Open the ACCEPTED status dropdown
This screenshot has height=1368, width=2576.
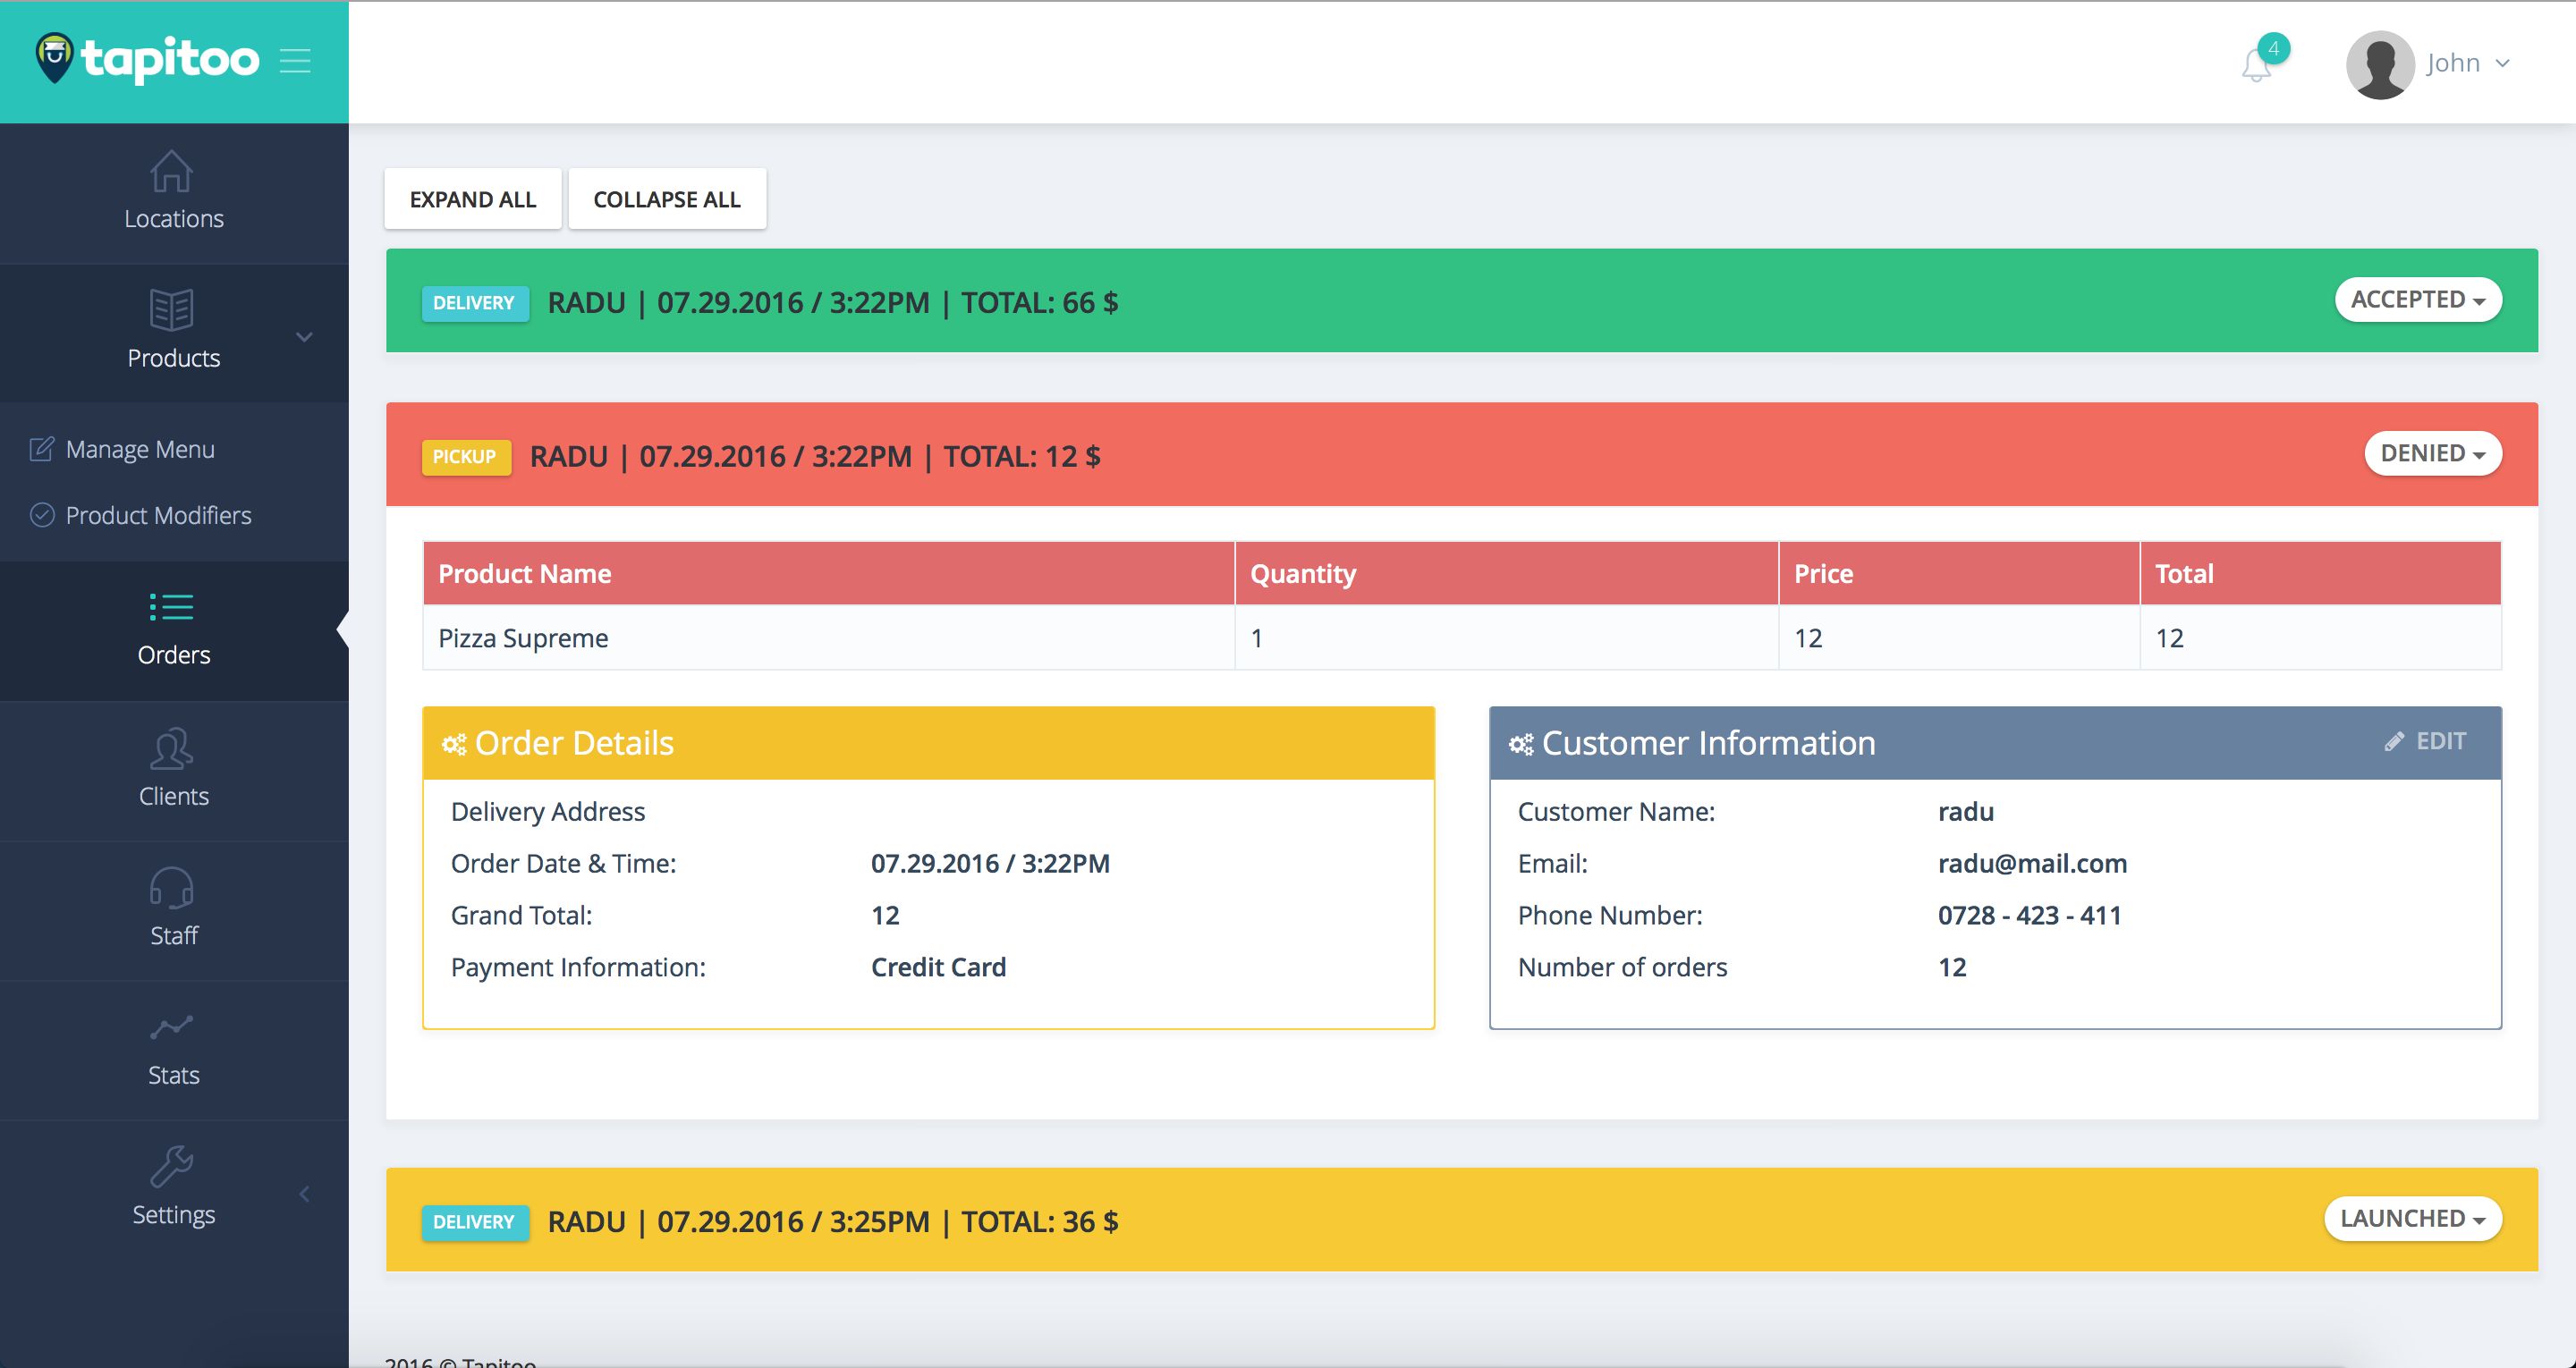[2417, 300]
